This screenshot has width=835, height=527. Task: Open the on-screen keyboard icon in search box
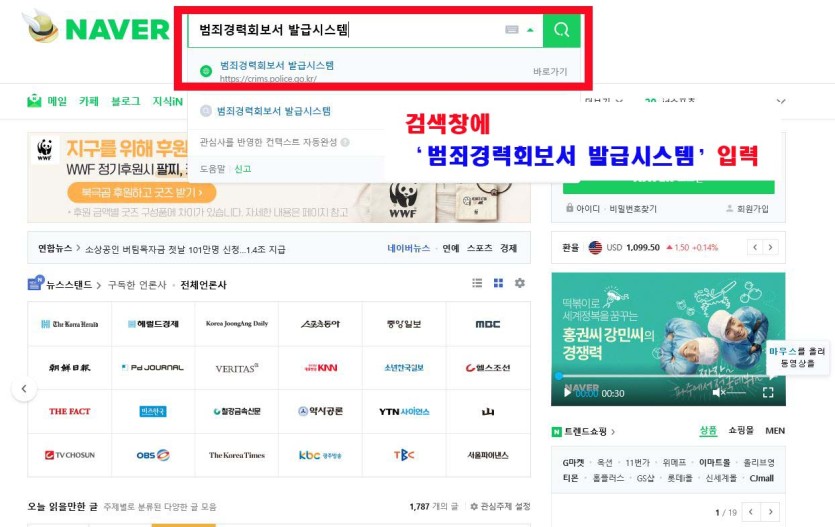pyautogui.click(x=512, y=30)
